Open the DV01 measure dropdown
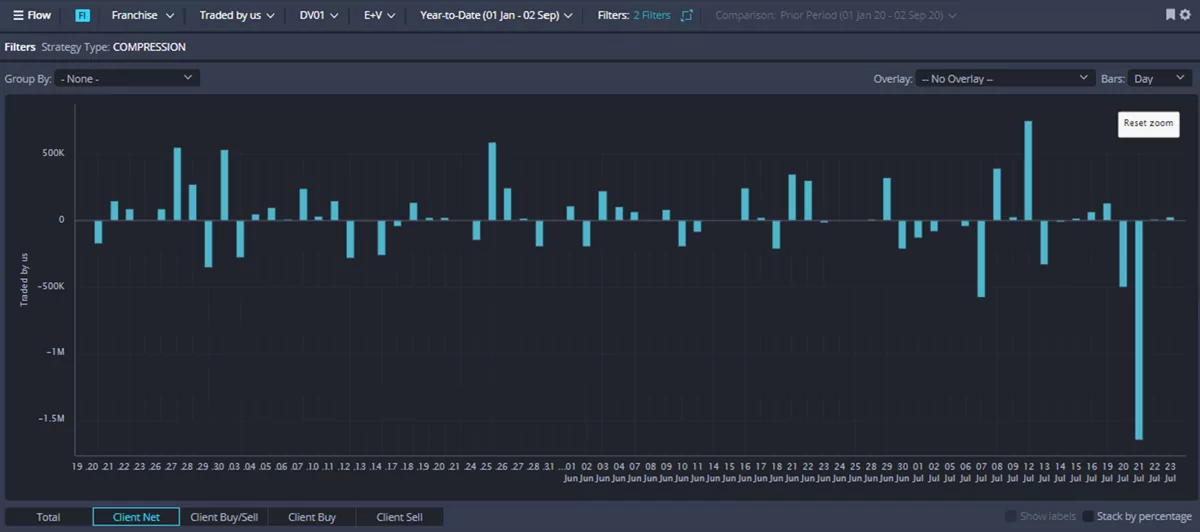 (x=319, y=16)
